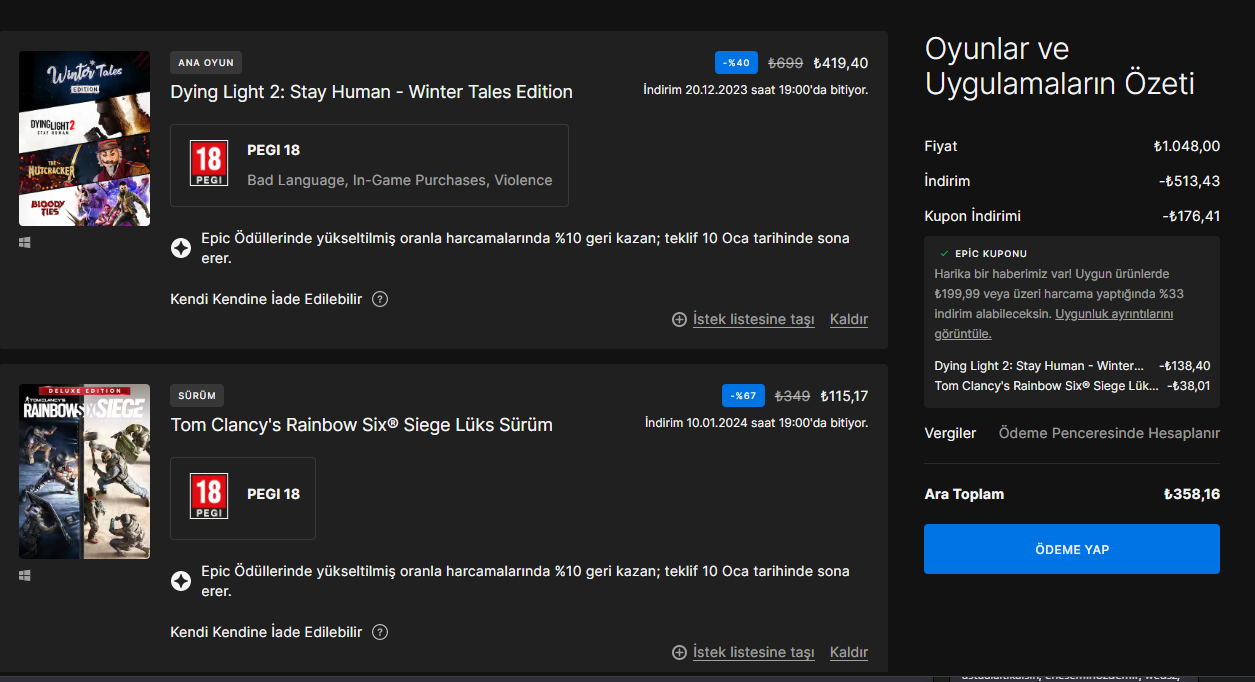Open Rainbow Six Siege cover thumbnail
This screenshot has height=682, width=1255.
click(84, 471)
